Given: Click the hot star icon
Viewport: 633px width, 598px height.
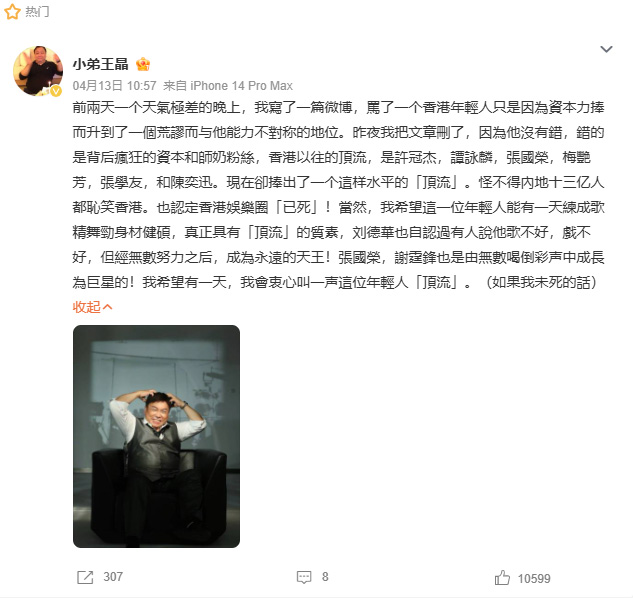Looking at the screenshot, I should (12, 11).
